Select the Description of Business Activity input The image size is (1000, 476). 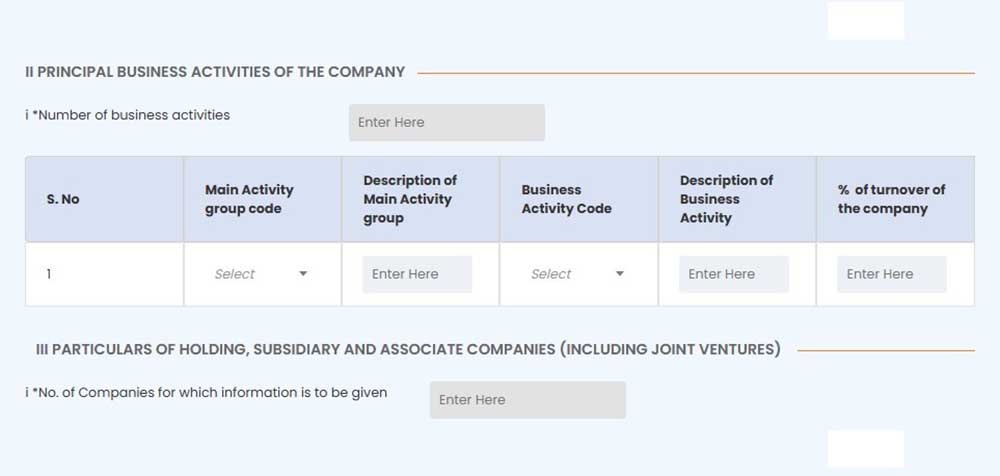[733, 274]
